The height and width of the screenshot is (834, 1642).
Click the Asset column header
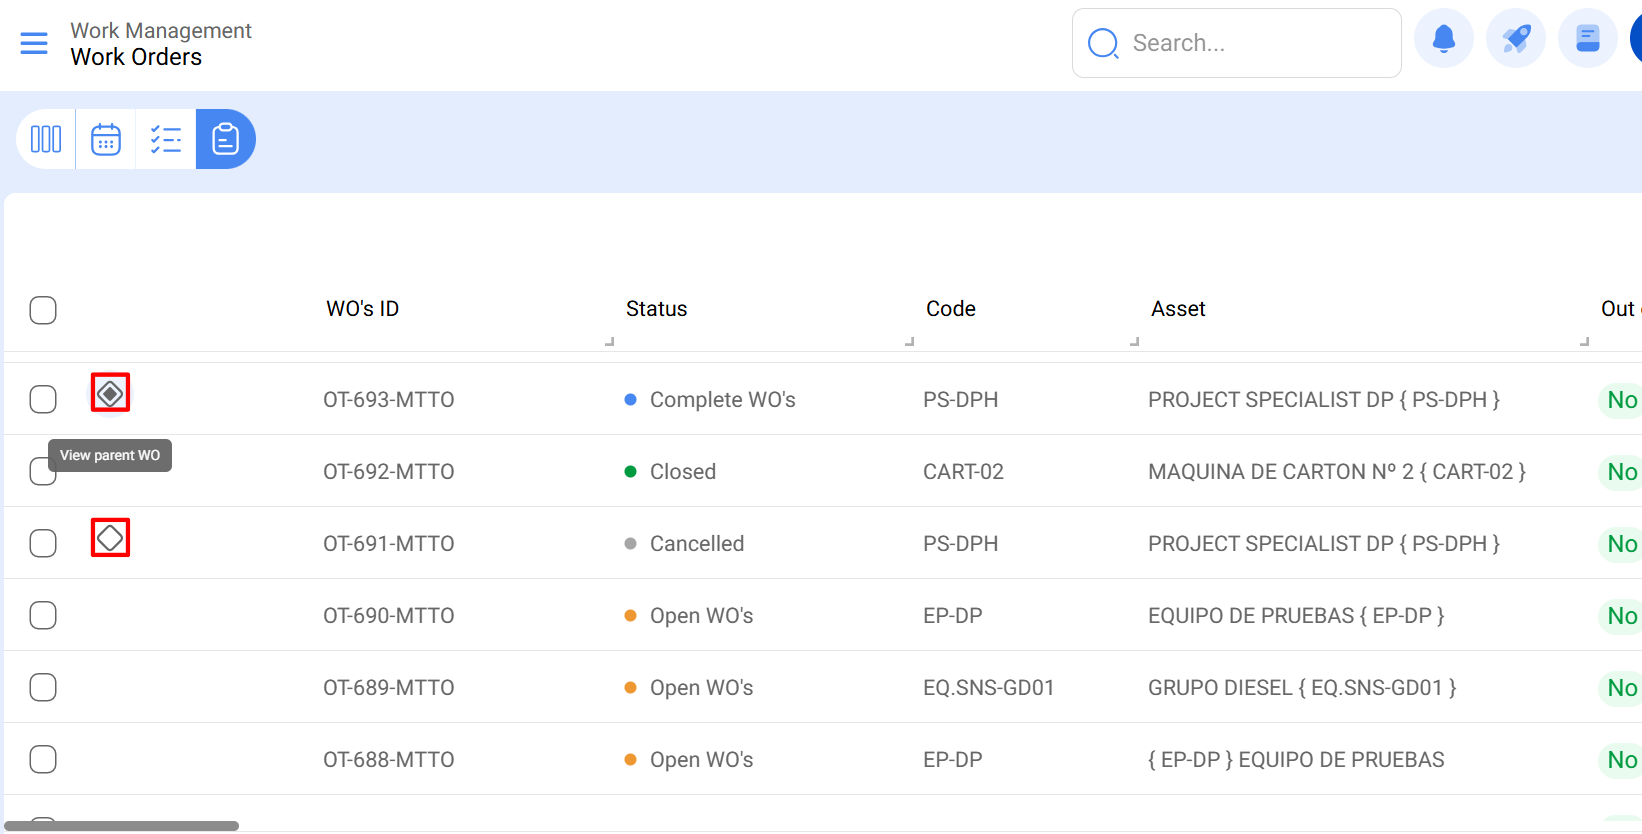pos(1178,309)
